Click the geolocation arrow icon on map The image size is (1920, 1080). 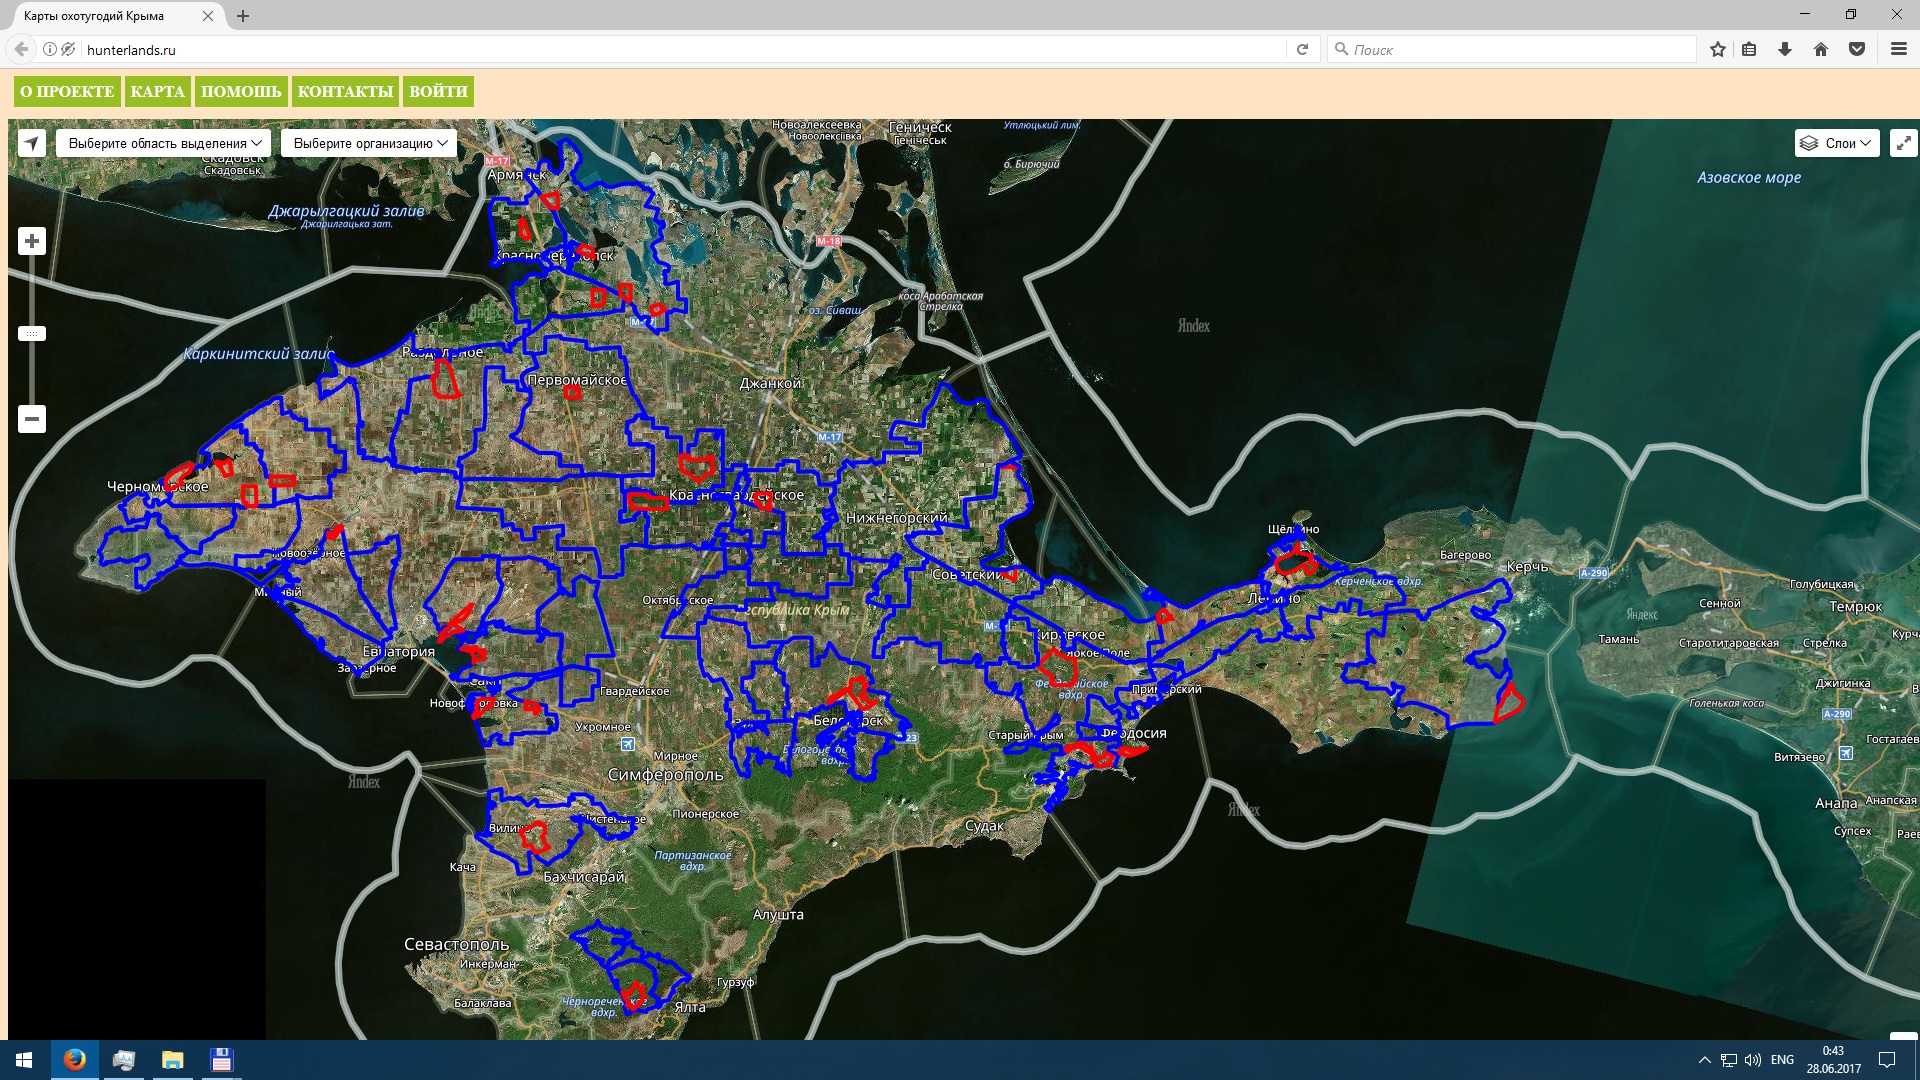[32, 143]
